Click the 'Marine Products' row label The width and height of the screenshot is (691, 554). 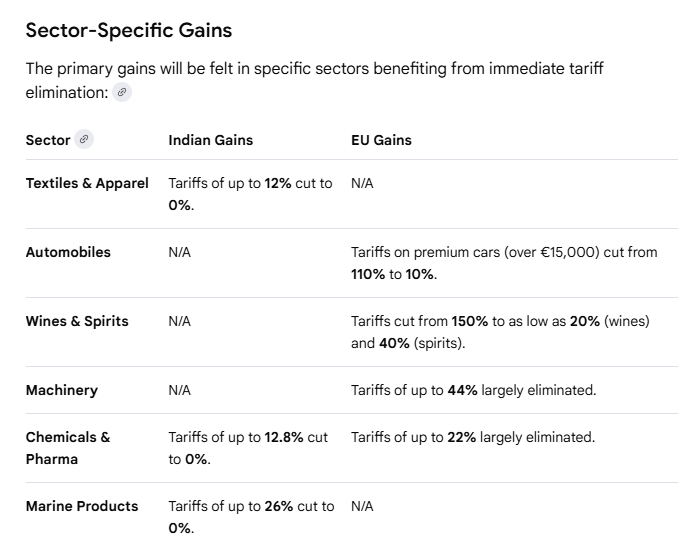(82, 506)
